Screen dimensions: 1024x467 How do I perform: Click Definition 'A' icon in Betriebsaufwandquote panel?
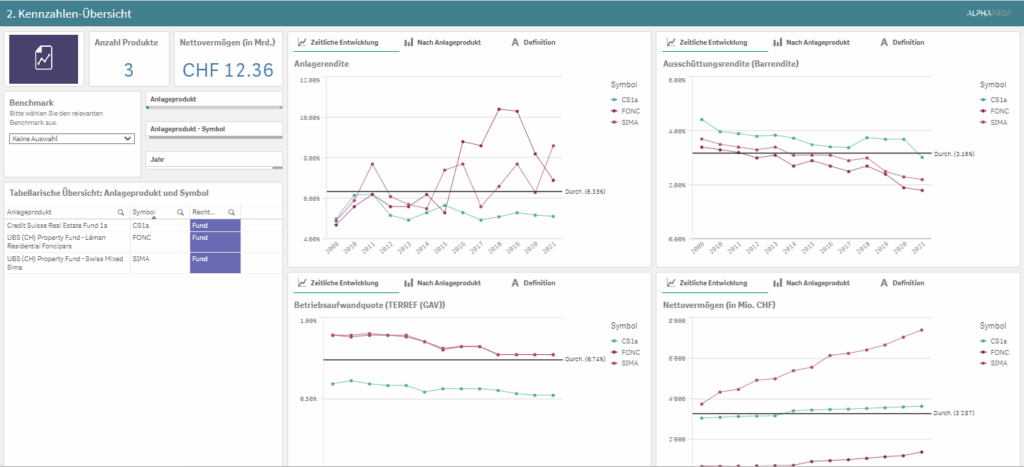[515, 283]
